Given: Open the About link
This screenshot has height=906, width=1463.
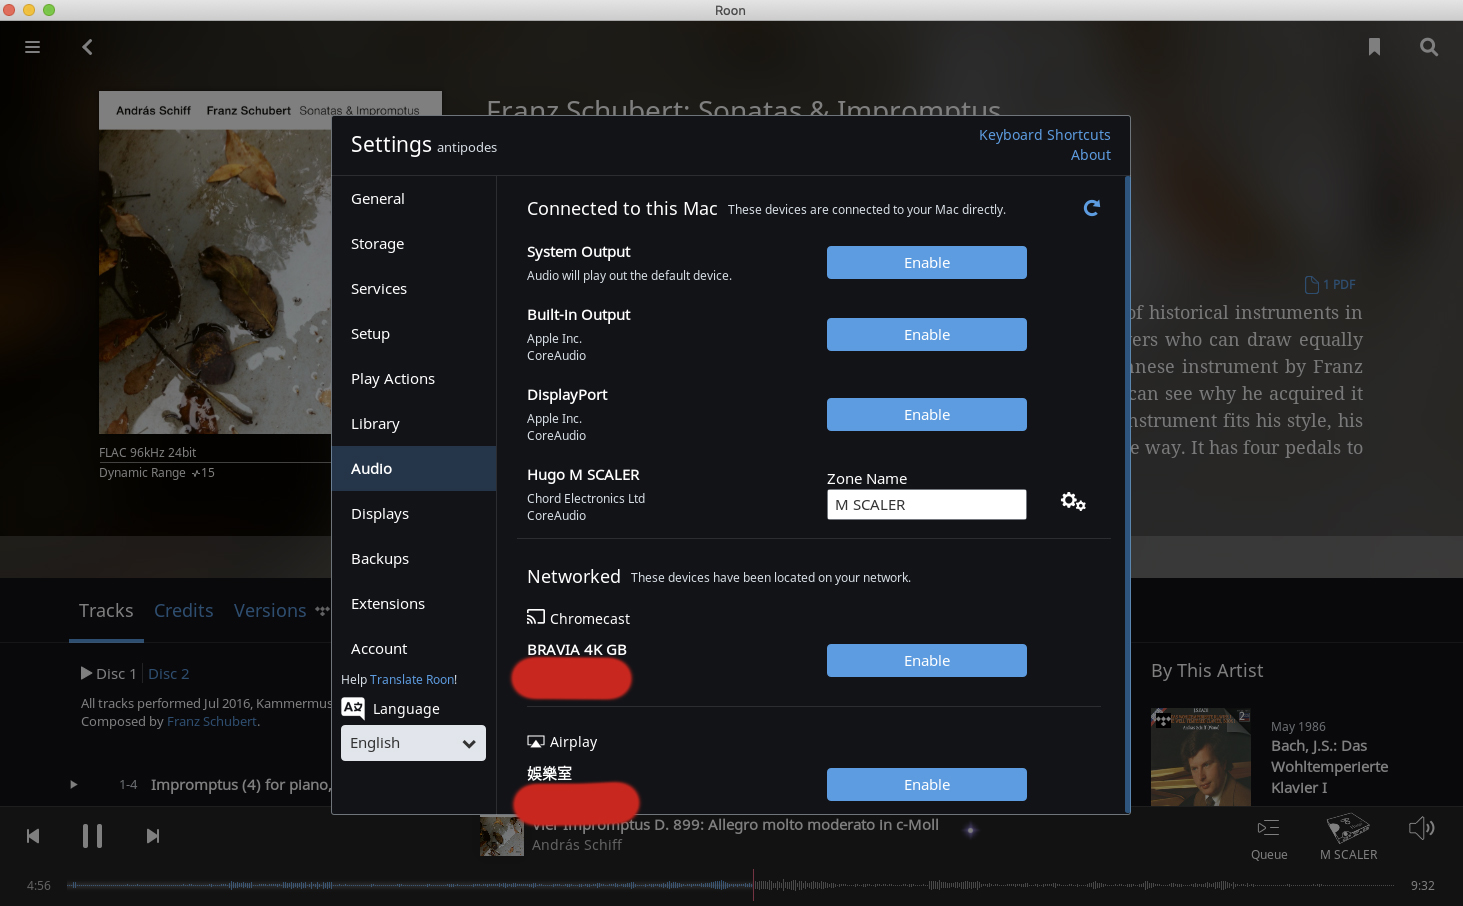Looking at the screenshot, I should (1090, 155).
